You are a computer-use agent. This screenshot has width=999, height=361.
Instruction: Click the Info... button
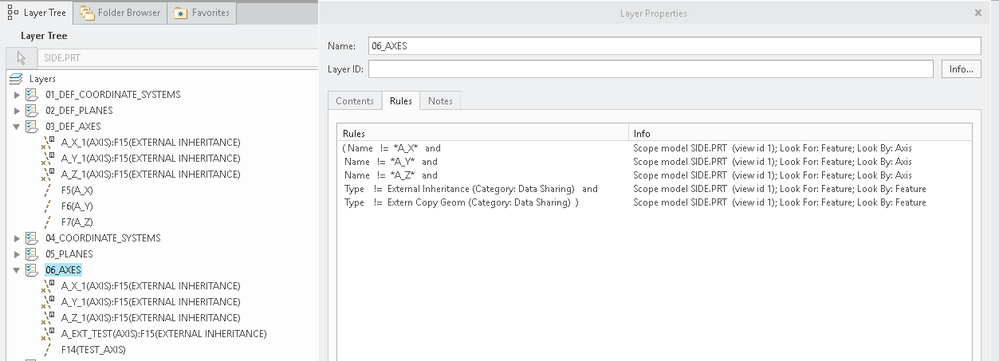(961, 69)
